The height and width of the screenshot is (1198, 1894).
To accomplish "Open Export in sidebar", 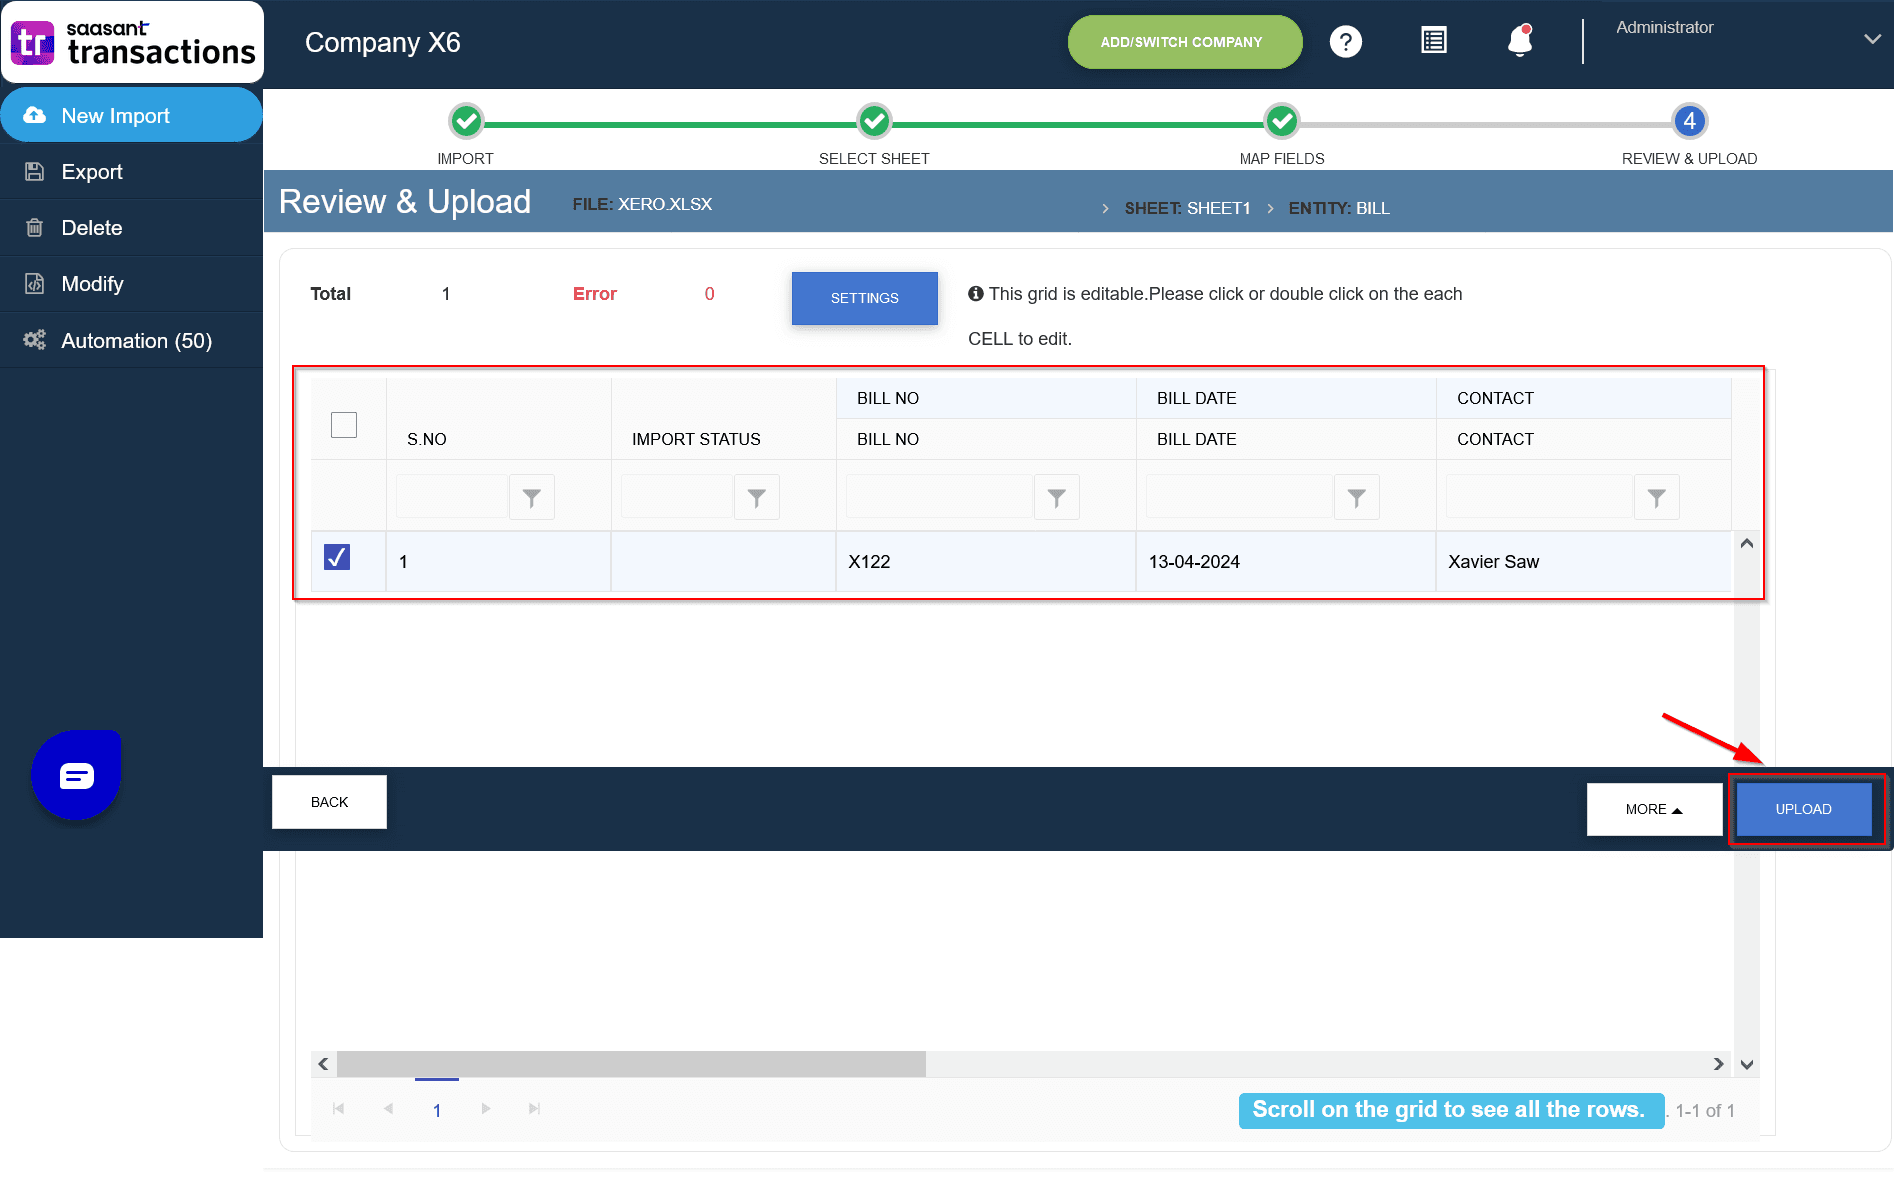I will (131, 171).
